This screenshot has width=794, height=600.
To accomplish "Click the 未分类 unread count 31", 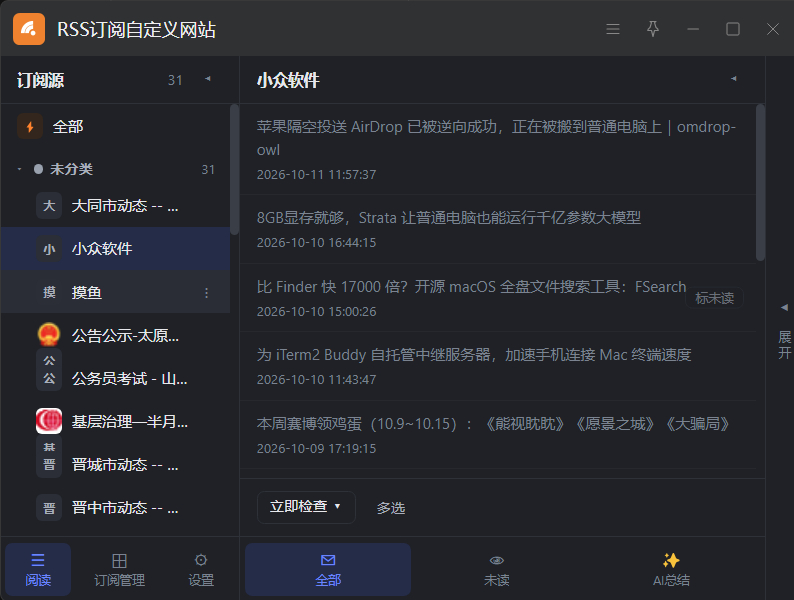I will pyautogui.click(x=208, y=170).
